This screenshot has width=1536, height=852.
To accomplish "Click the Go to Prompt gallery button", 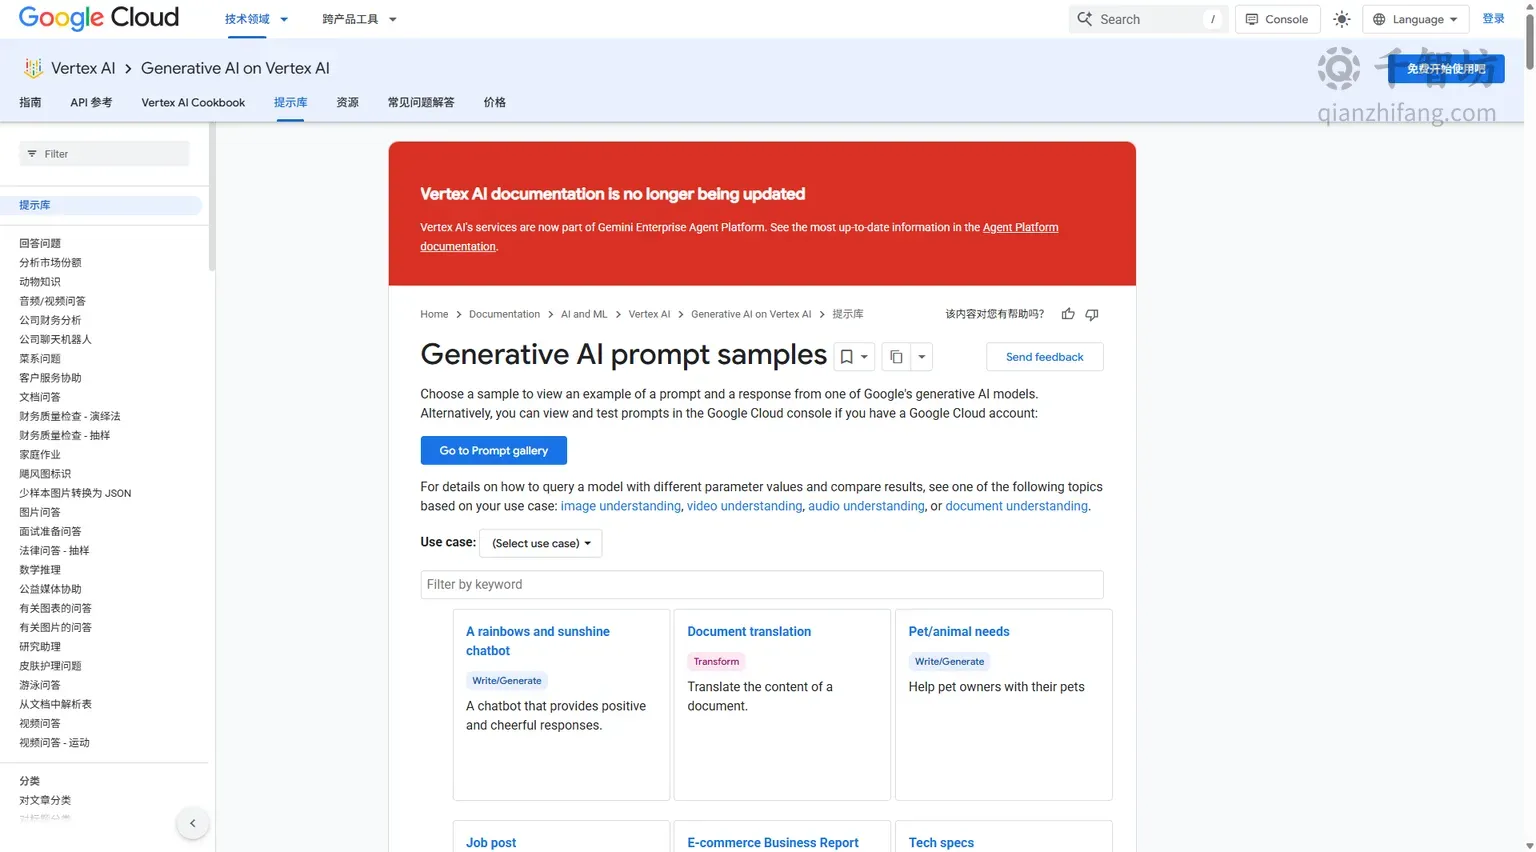I will click(493, 450).
